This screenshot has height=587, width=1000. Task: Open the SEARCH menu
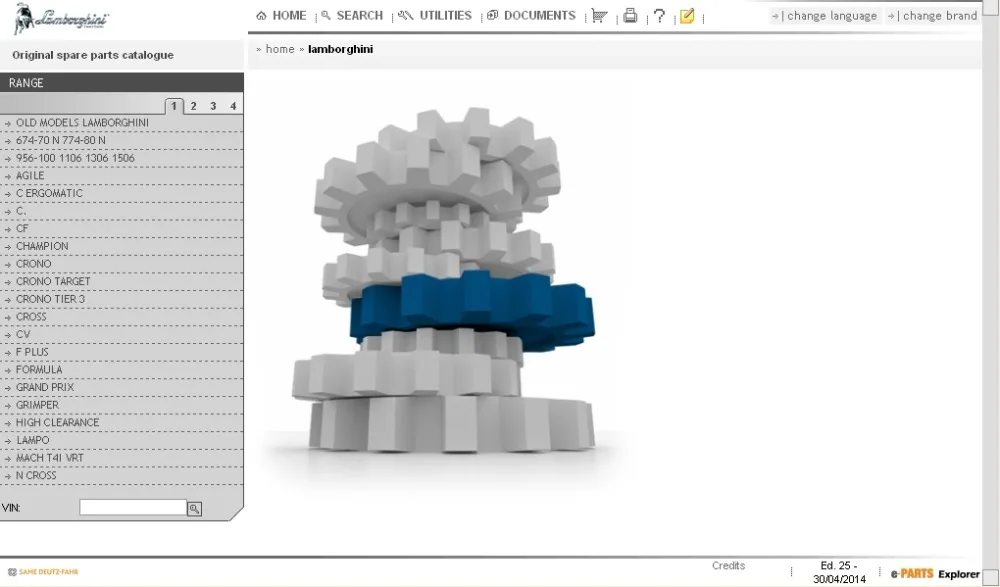coord(352,15)
